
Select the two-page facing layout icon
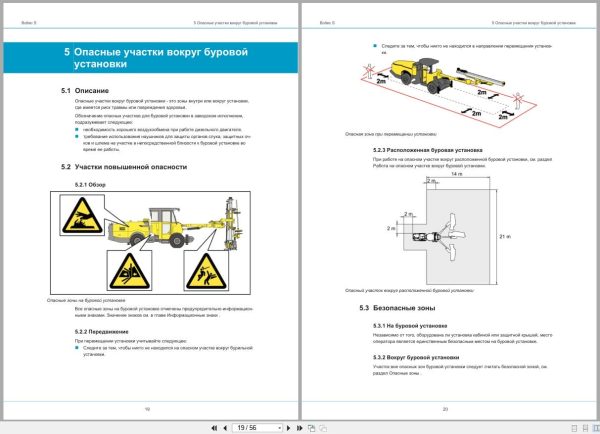tap(596, 428)
